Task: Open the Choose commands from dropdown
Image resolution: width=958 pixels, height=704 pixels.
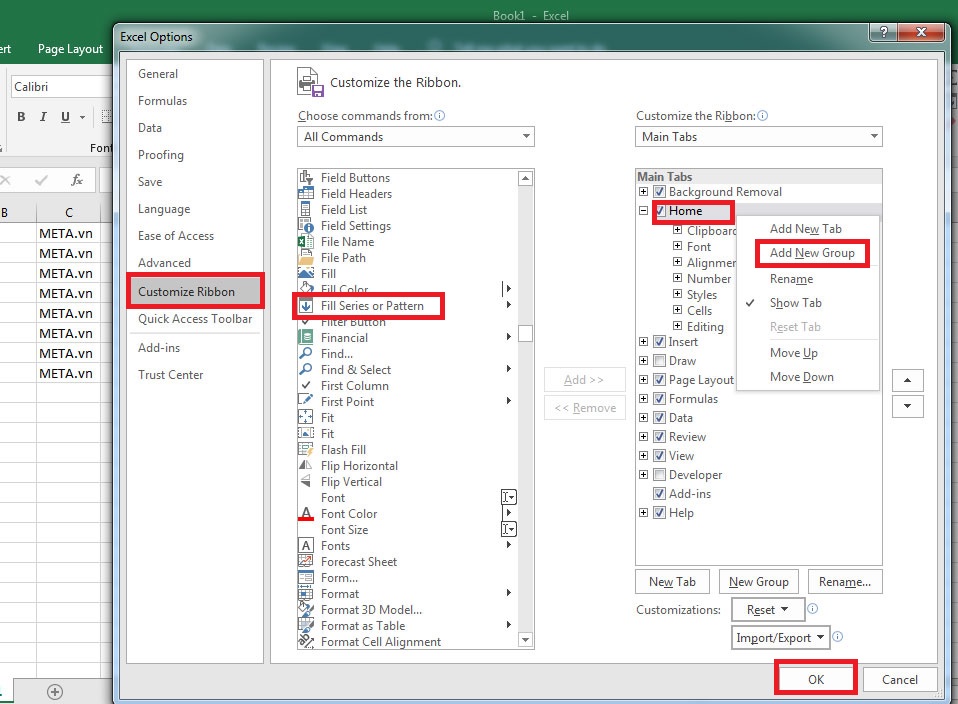Action: pyautogui.click(x=415, y=136)
